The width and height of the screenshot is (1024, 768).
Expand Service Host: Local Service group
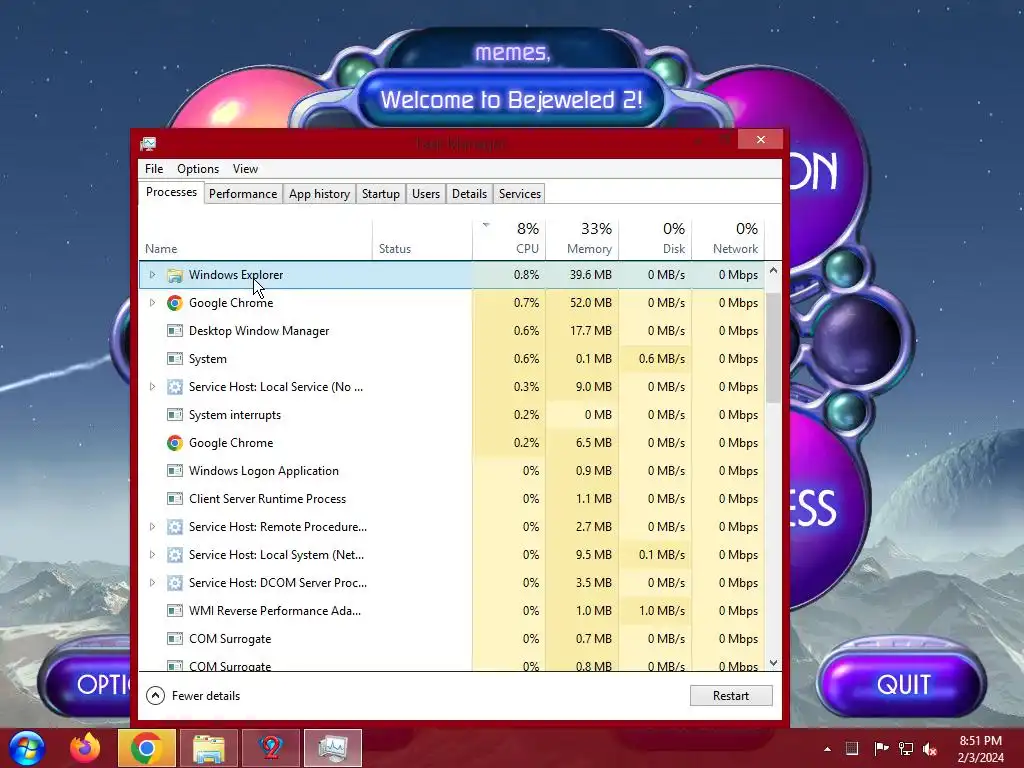click(152, 387)
